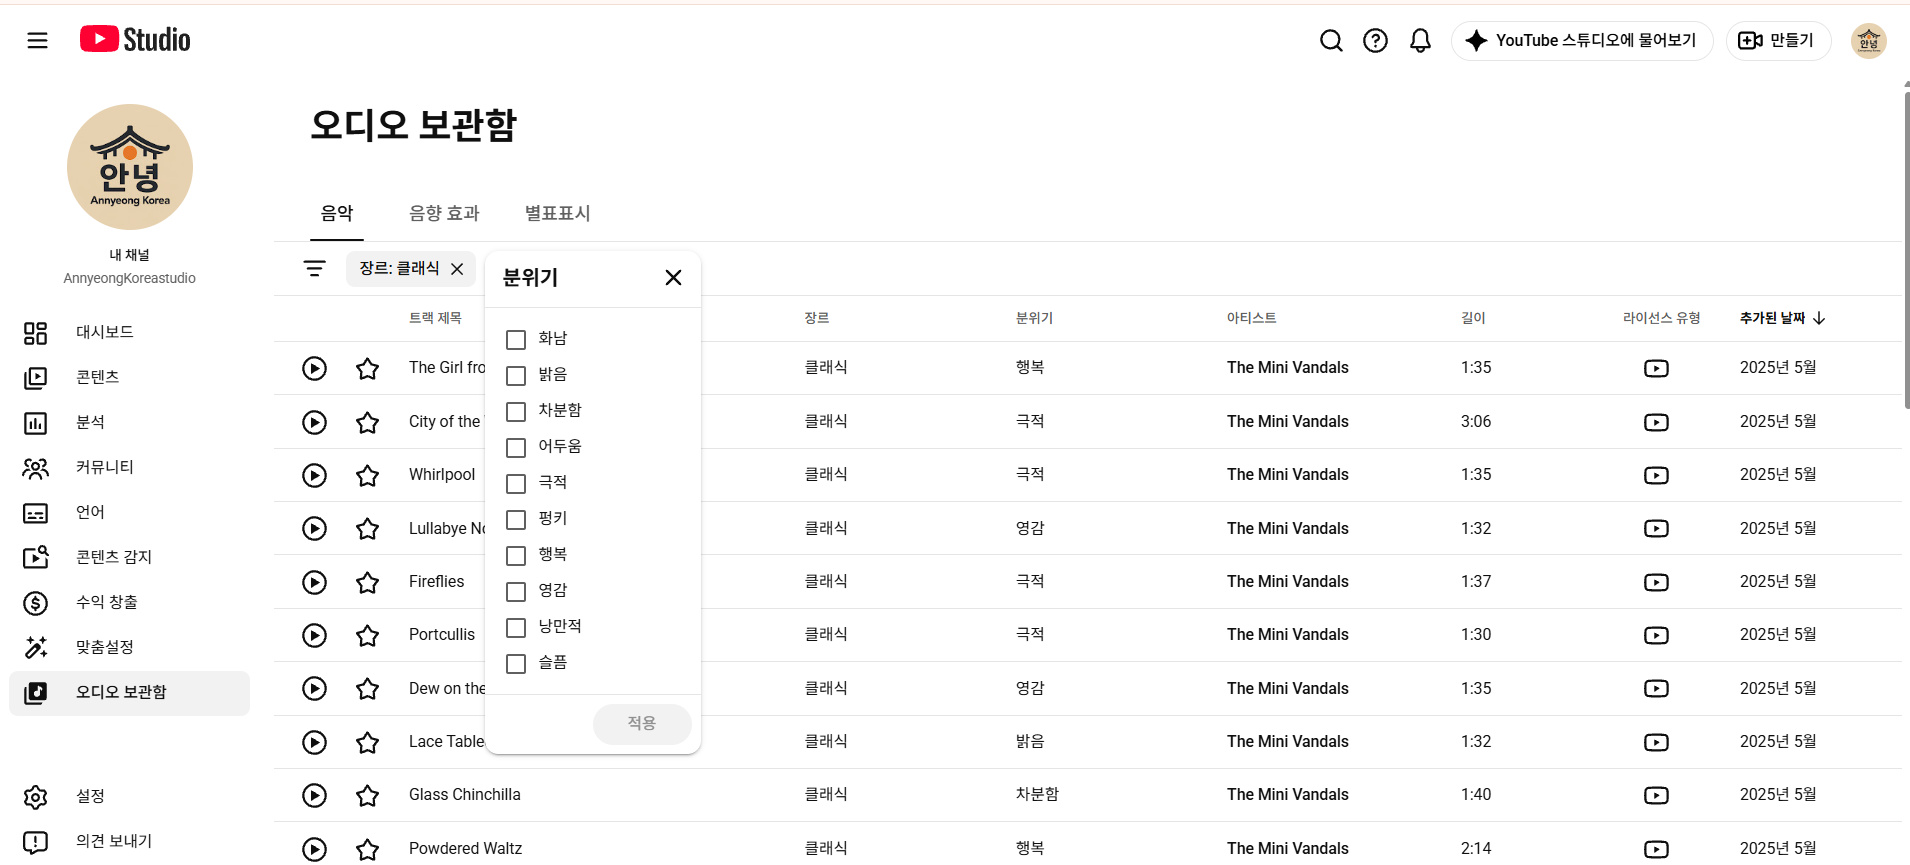Open the search magnifier icon

(x=1331, y=40)
